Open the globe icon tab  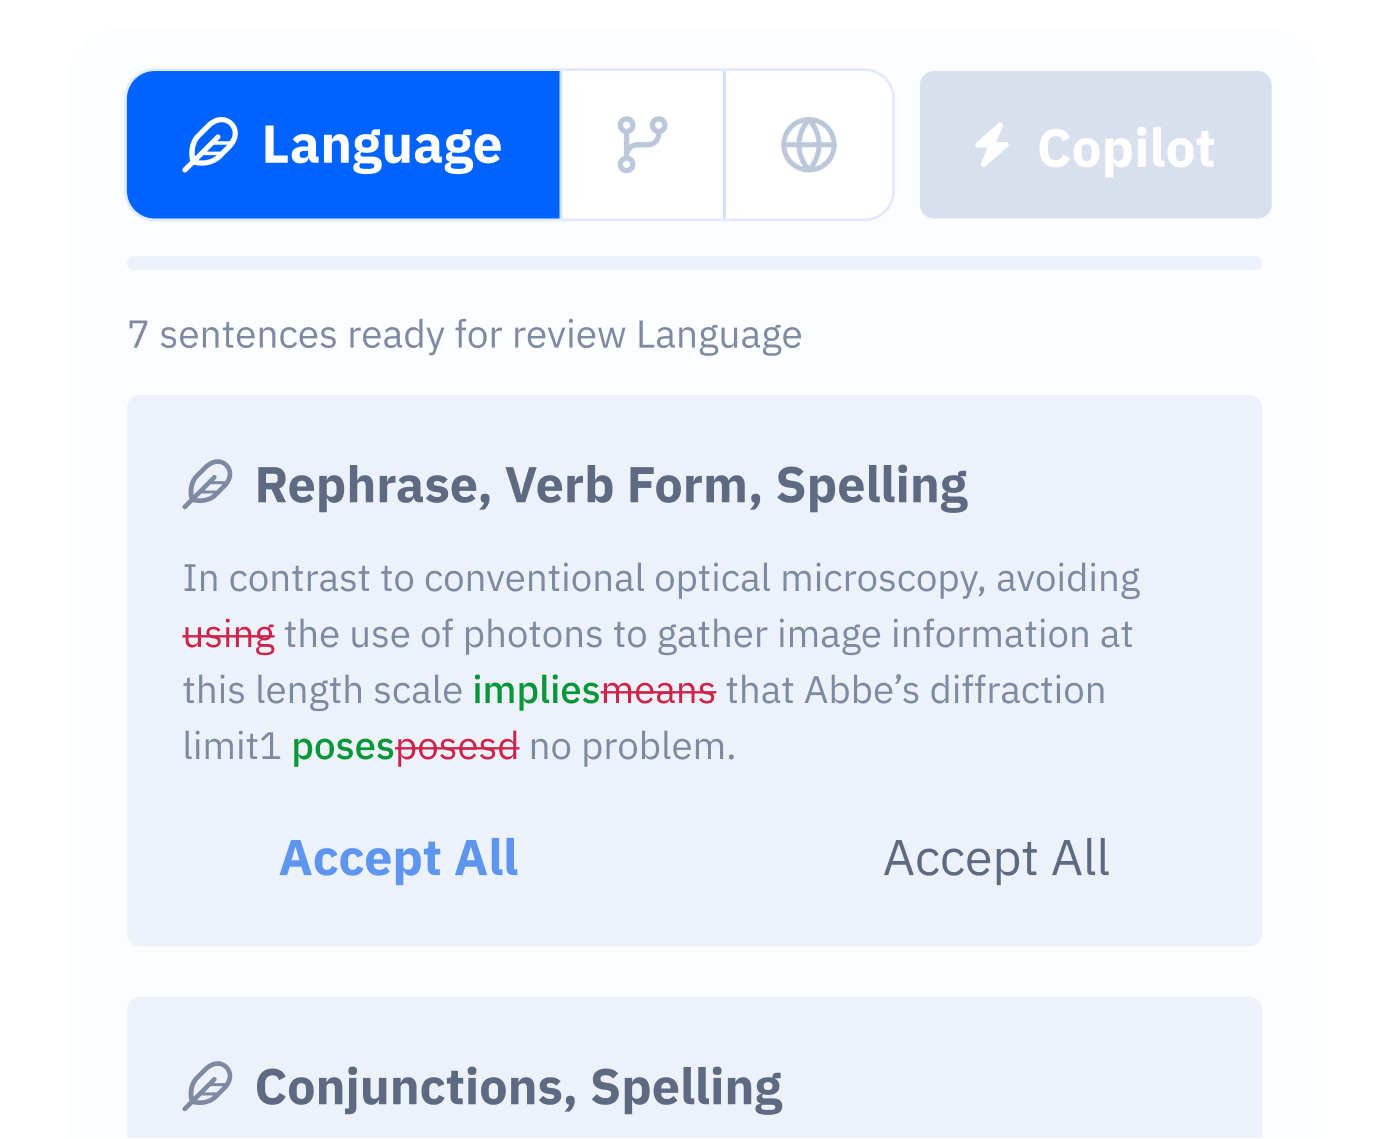click(808, 145)
